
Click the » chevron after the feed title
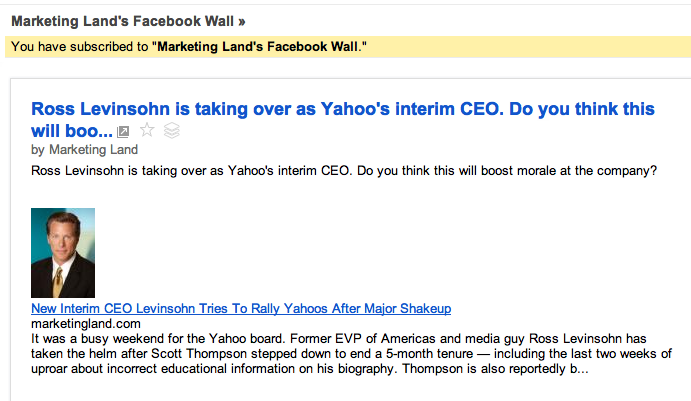click(242, 22)
